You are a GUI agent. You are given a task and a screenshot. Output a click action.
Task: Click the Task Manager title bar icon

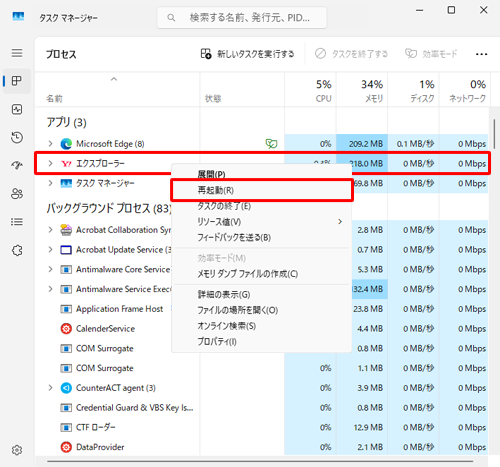(x=18, y=16)
